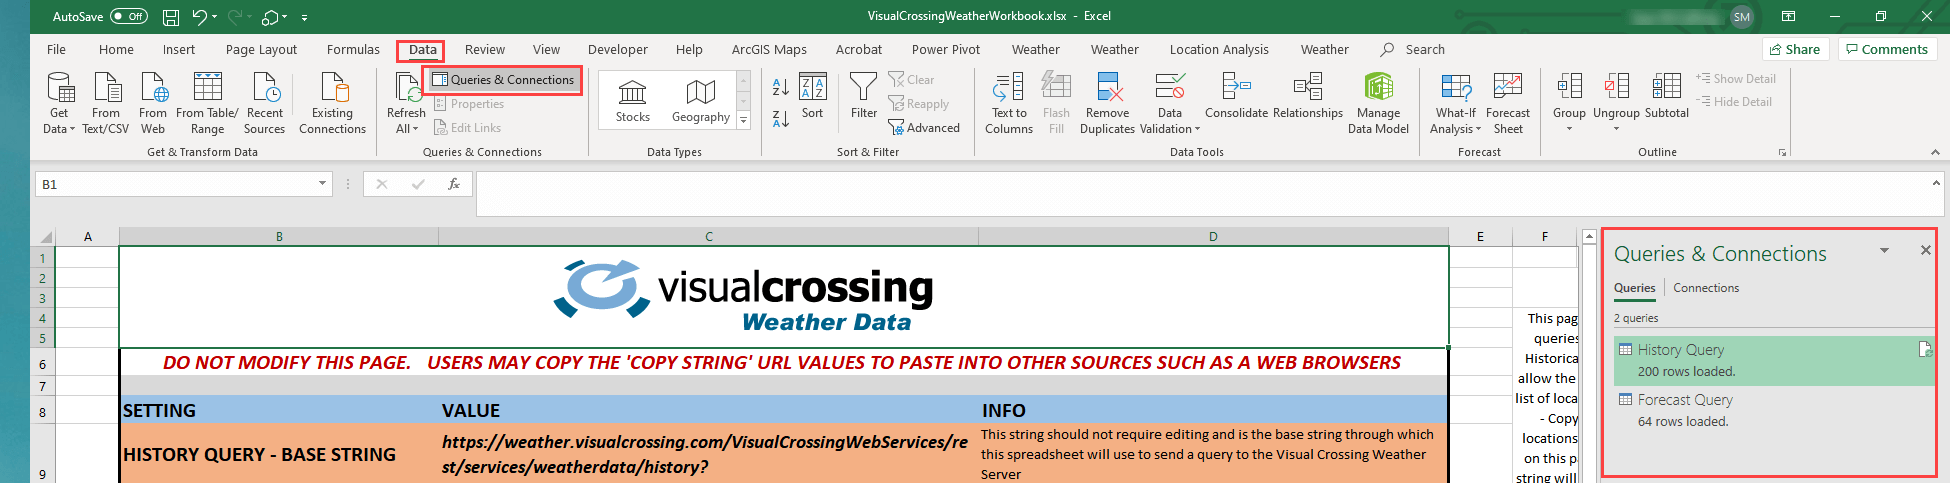Open the Get Data dropdown

(x=59, y=102)
